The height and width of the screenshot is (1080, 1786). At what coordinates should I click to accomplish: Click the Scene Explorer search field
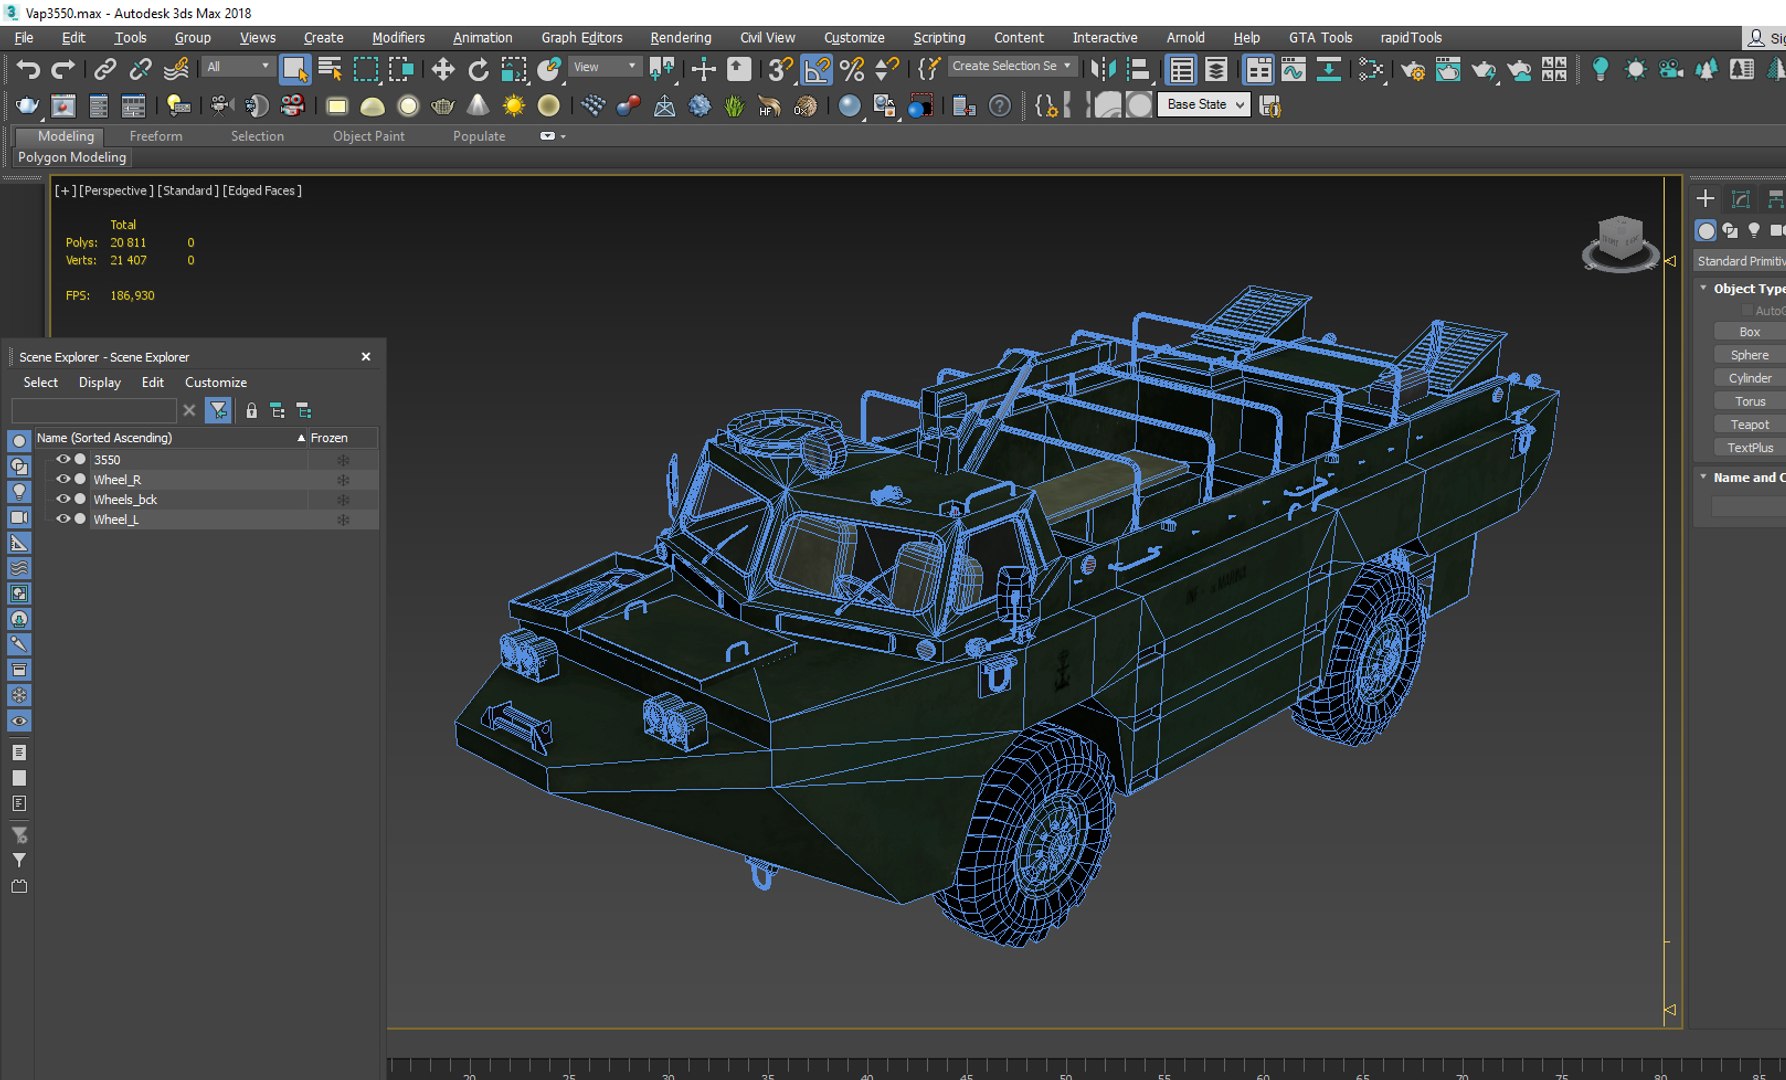[x=94, y=411]
